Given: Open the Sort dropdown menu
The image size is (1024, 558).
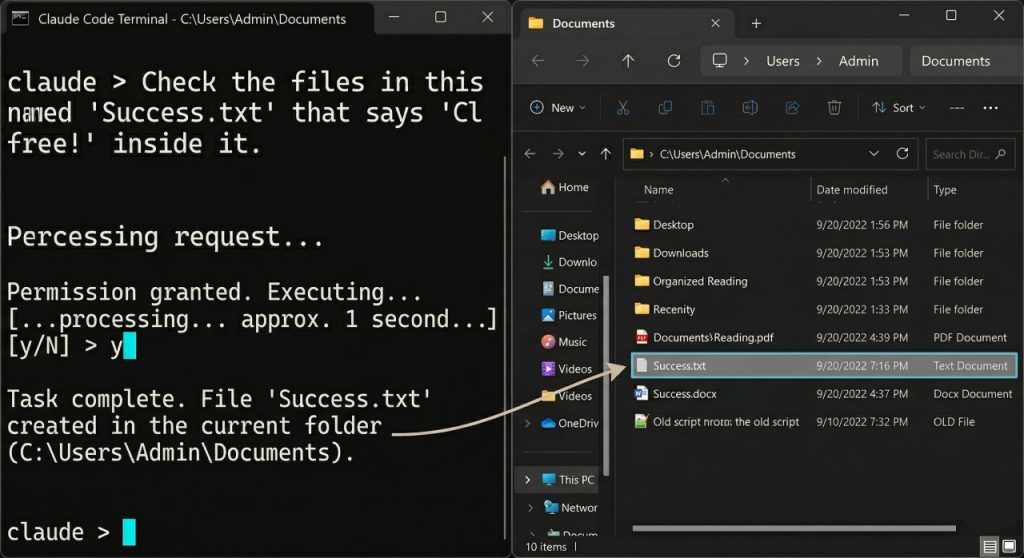Looking at the screenshot, I should [898, 108].
